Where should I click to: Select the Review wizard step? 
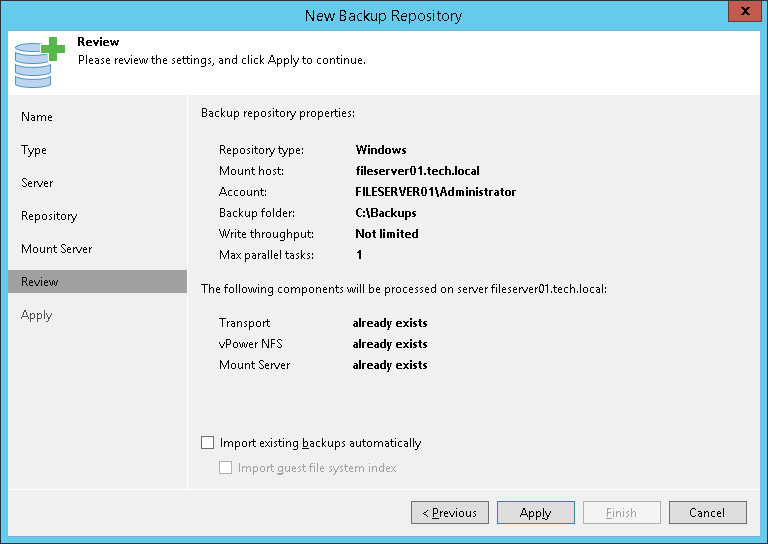coord(40,282)
